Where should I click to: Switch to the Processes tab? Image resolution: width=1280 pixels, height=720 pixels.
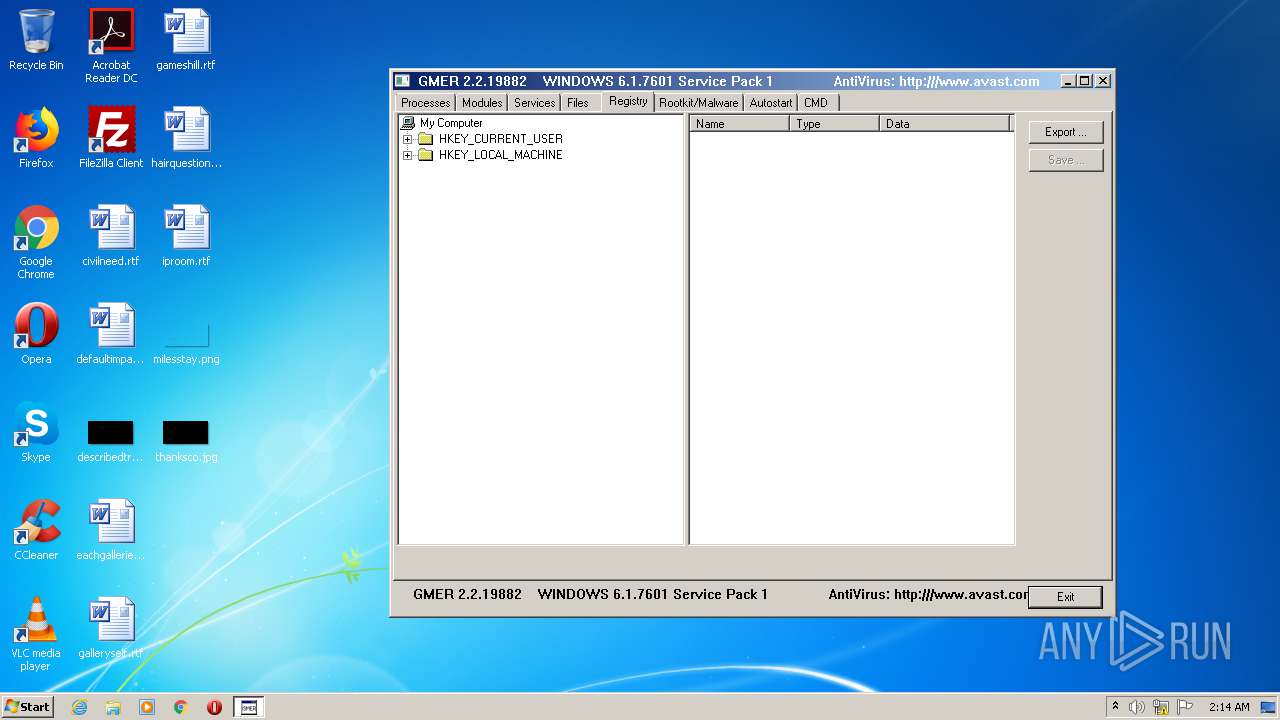pyautogui.click(x=426, y=103)
